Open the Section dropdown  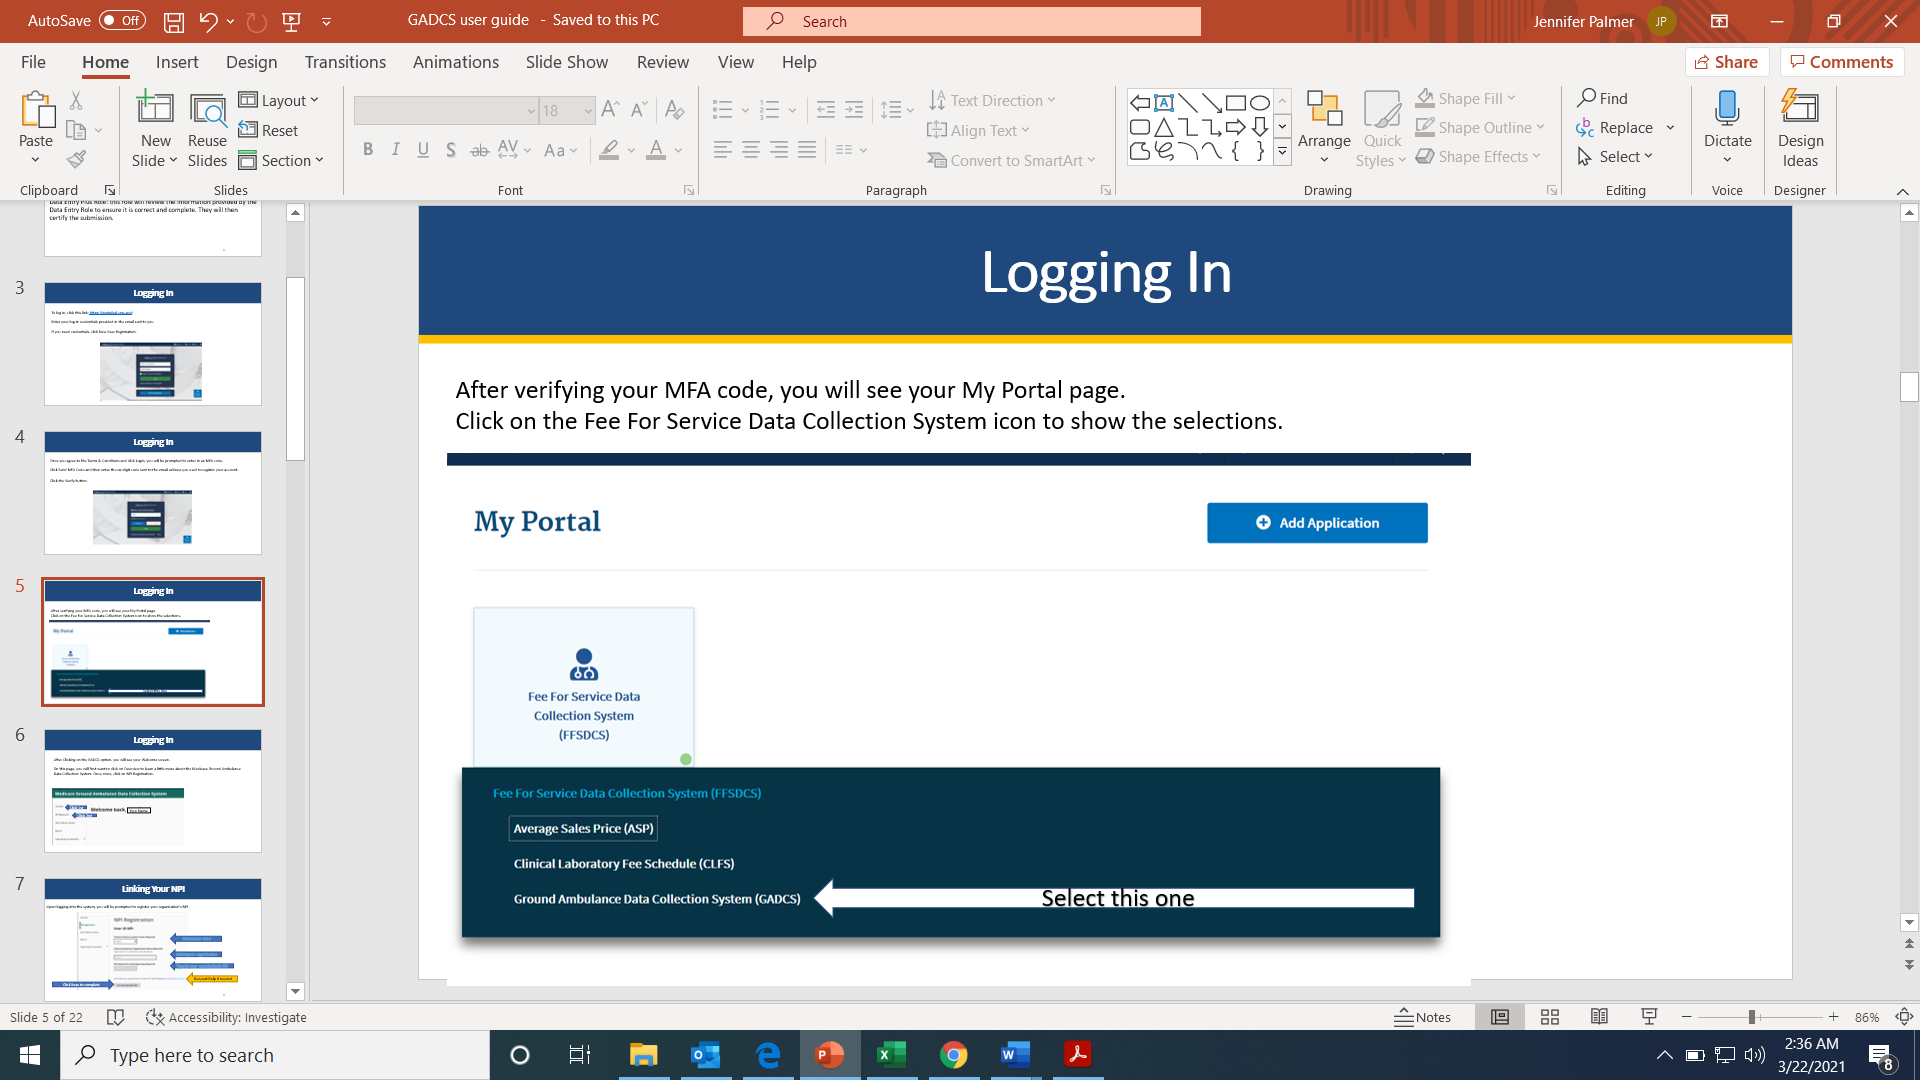point(281,160)
